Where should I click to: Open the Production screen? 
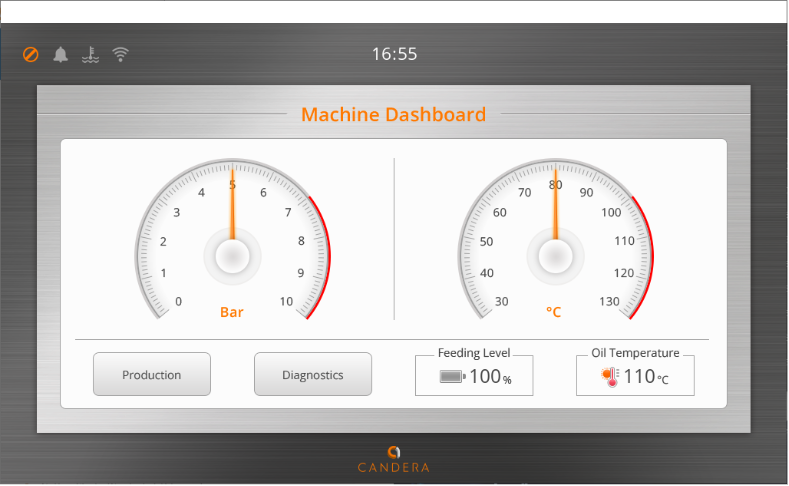pos(152,374)
